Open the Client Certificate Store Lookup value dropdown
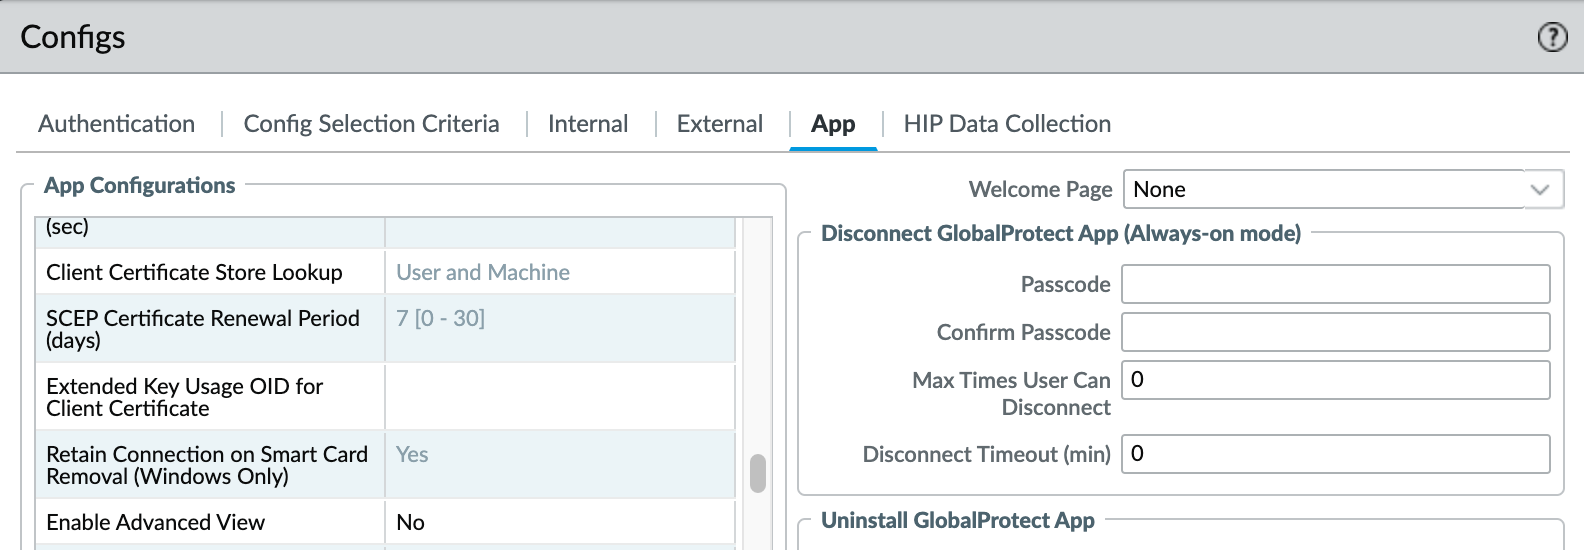The image size is (1584, 550). [x=560, y=272]
